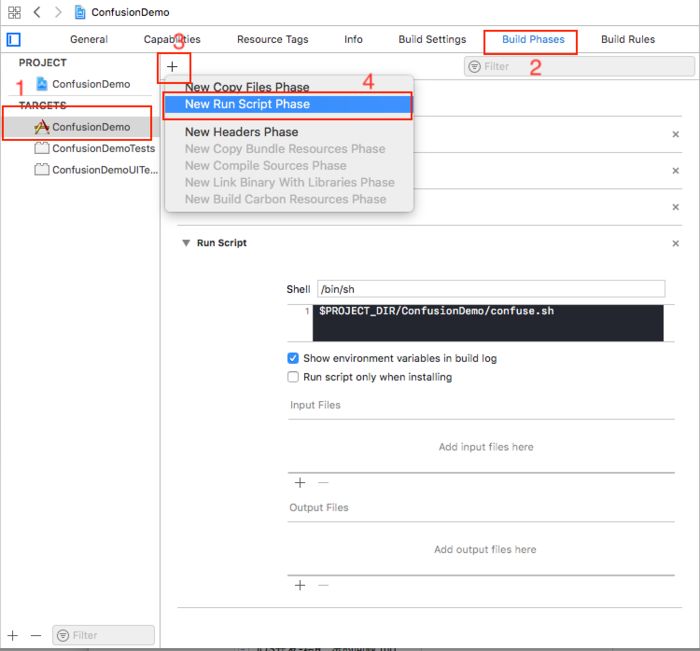Enable Run script only when installing
Viewport: 700px width, 651px height.
click(x=293, y=377)
